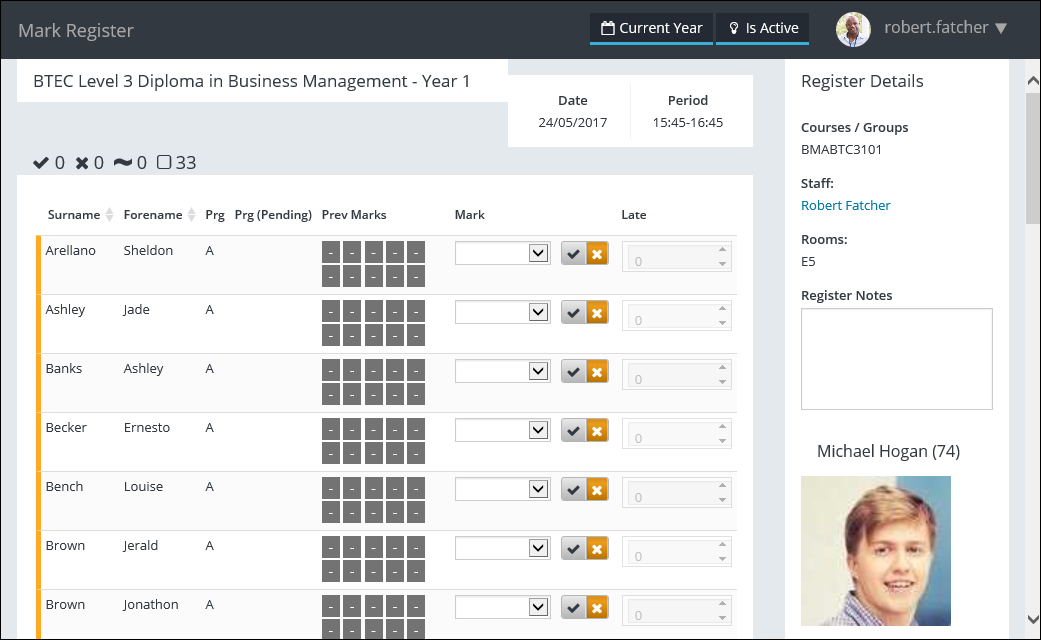Image resolution: width=1041 pixels, height=640 pixels.
Task: Open Mark dropdown for Sheldon Arellano
Action: (x=502, y=254)
